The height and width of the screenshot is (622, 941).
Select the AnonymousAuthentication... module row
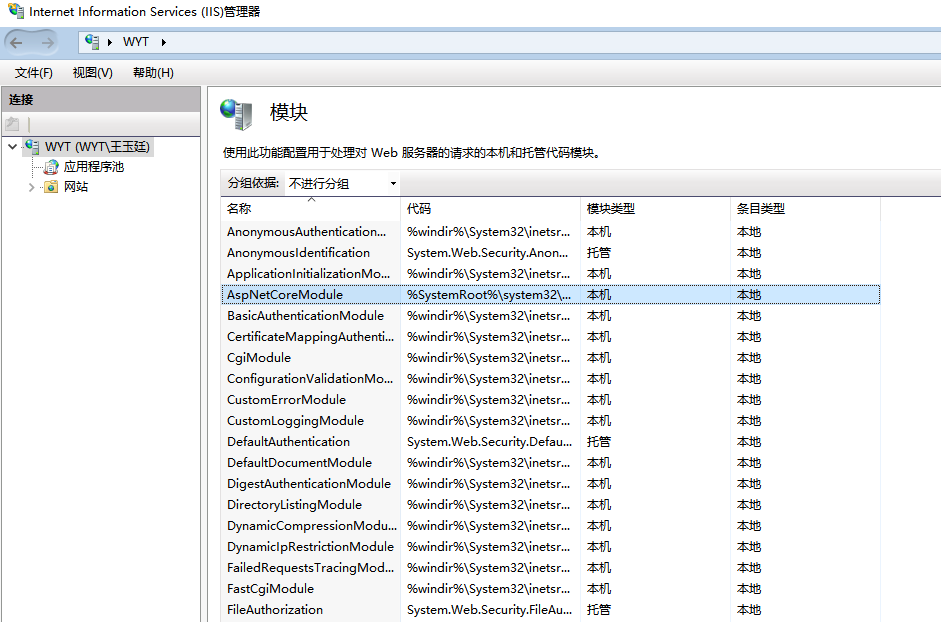[x=550, y=232]
